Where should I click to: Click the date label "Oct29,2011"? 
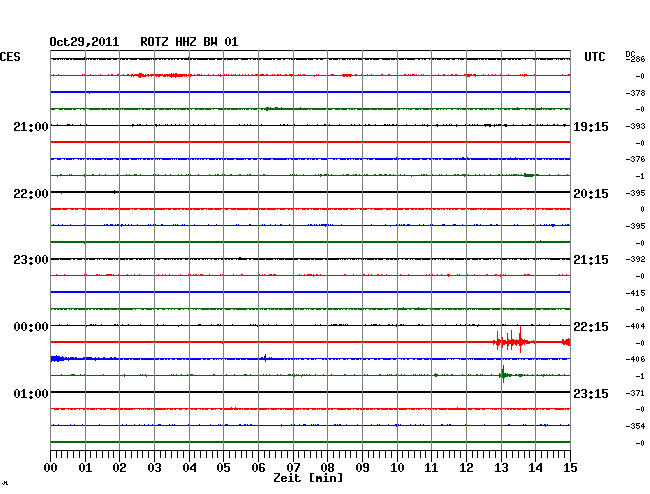84,42
